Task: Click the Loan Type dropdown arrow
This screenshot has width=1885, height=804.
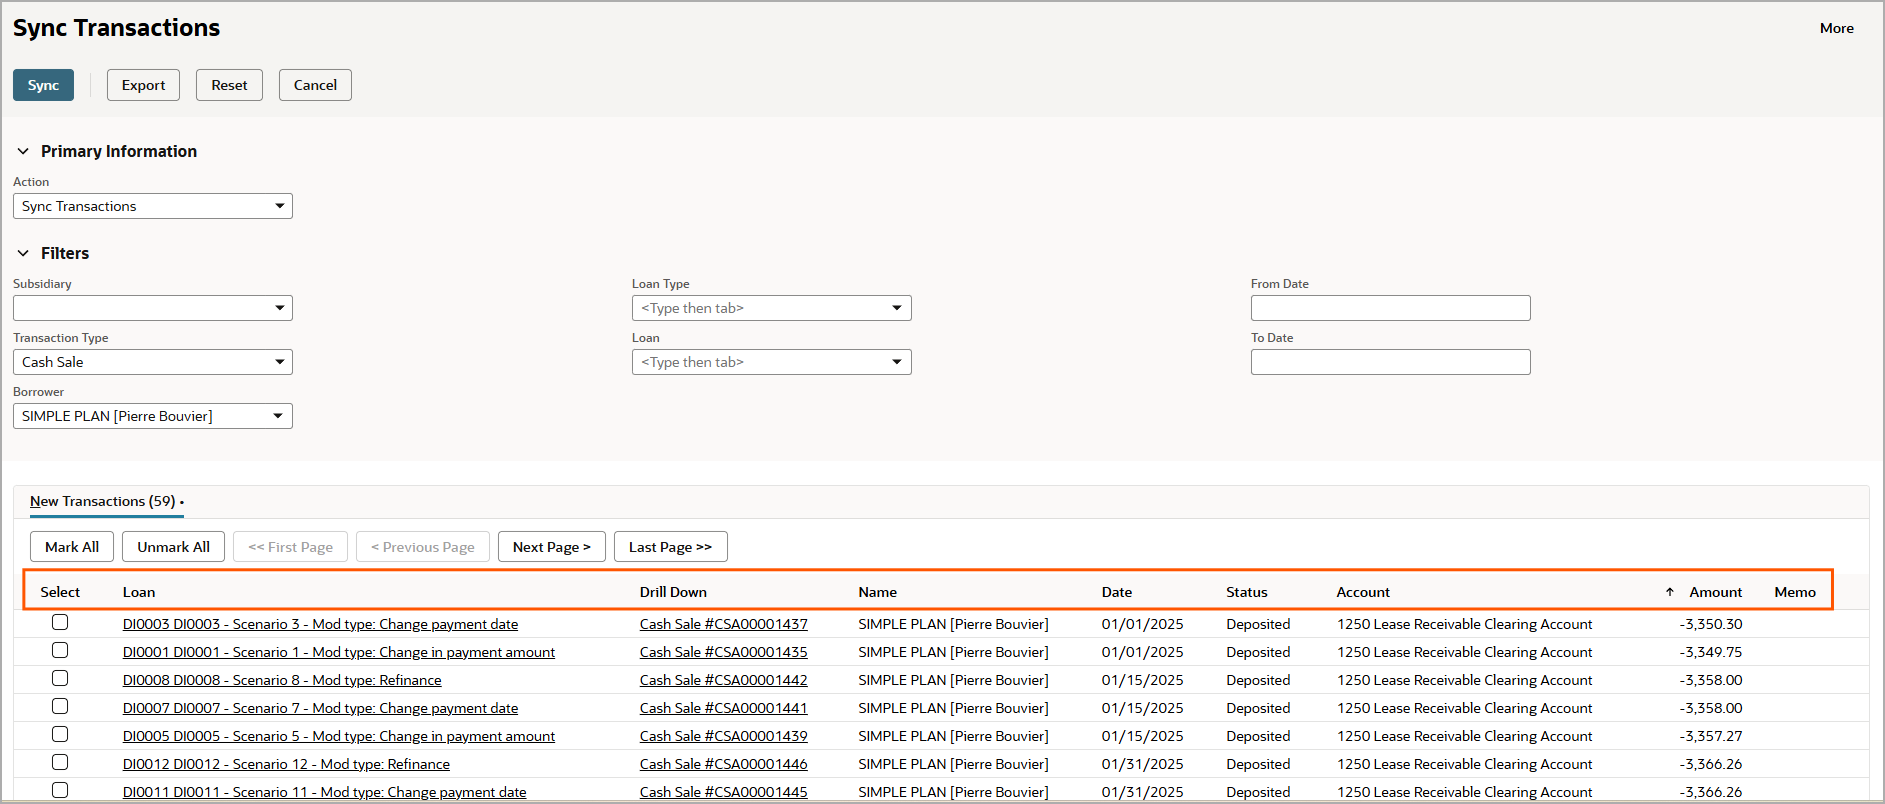Action: tap(896, 308)
